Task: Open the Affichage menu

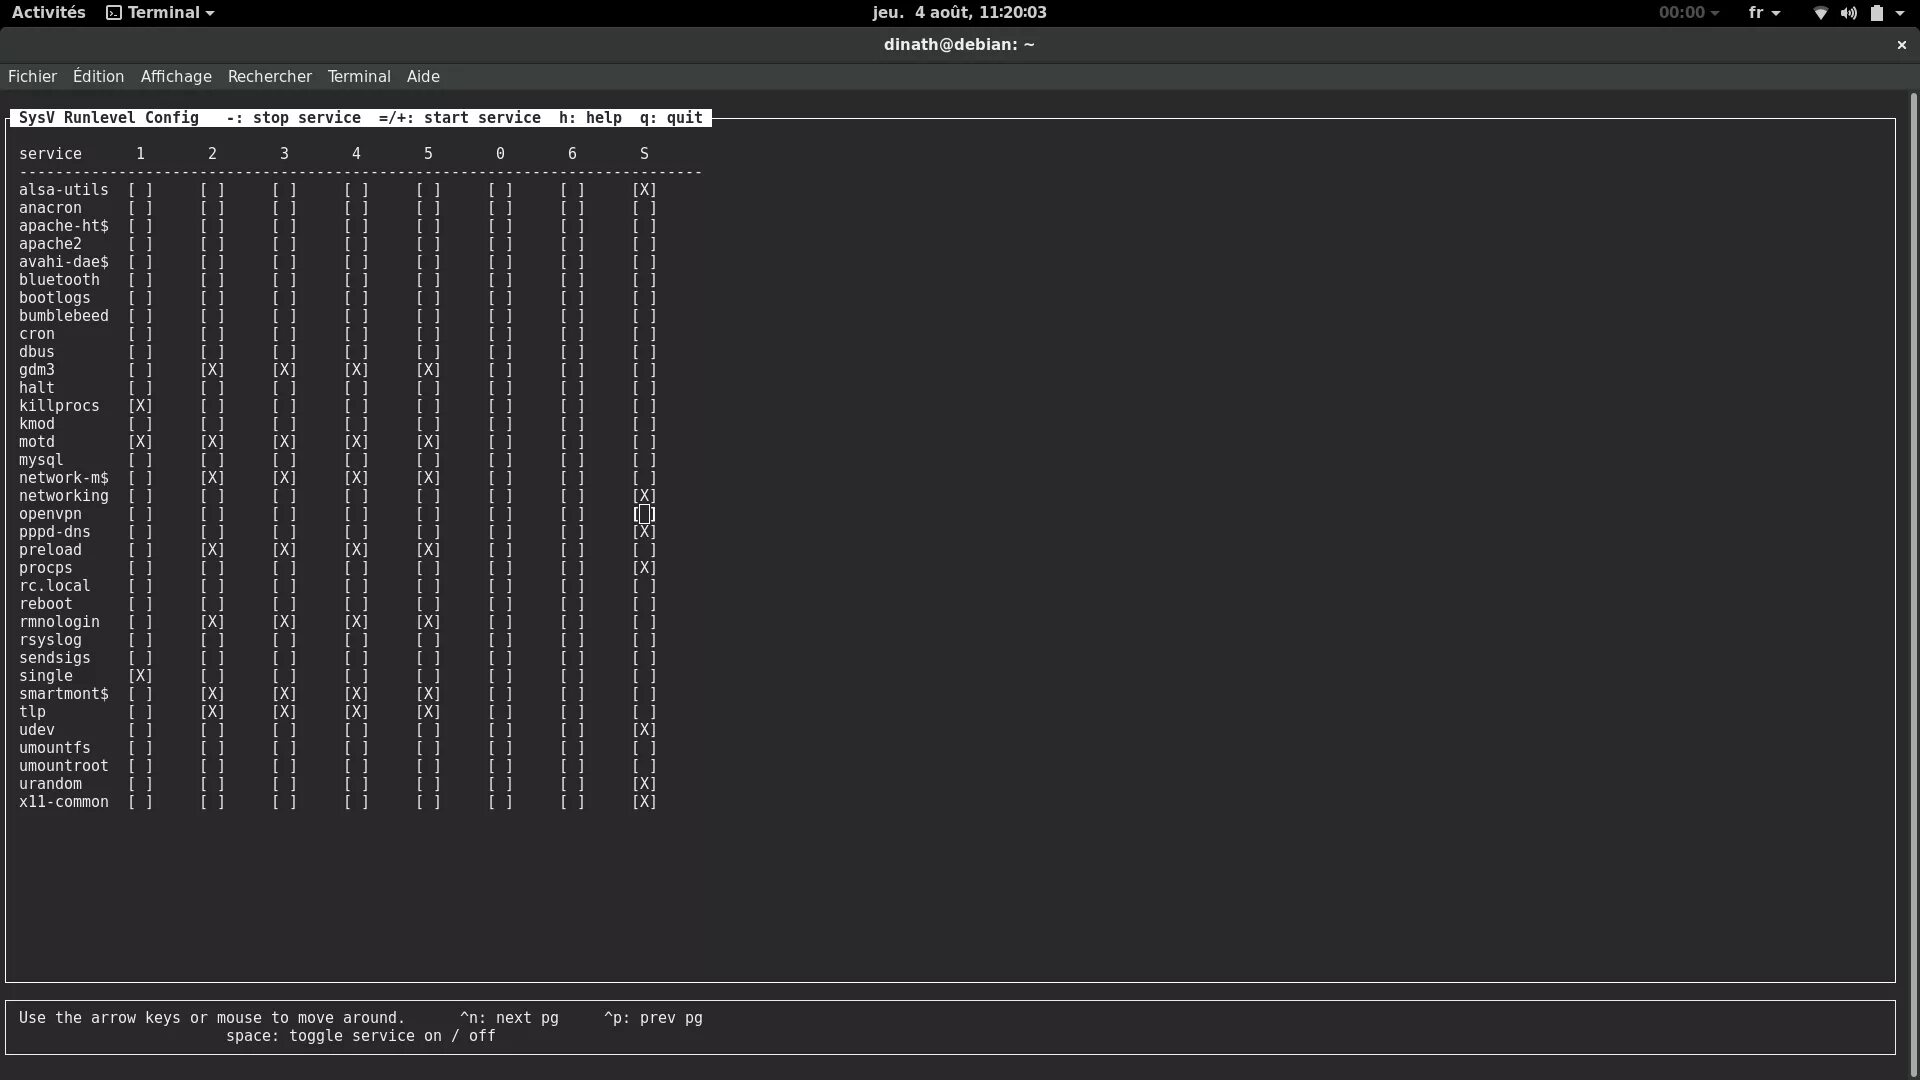Action: point(175,76)
